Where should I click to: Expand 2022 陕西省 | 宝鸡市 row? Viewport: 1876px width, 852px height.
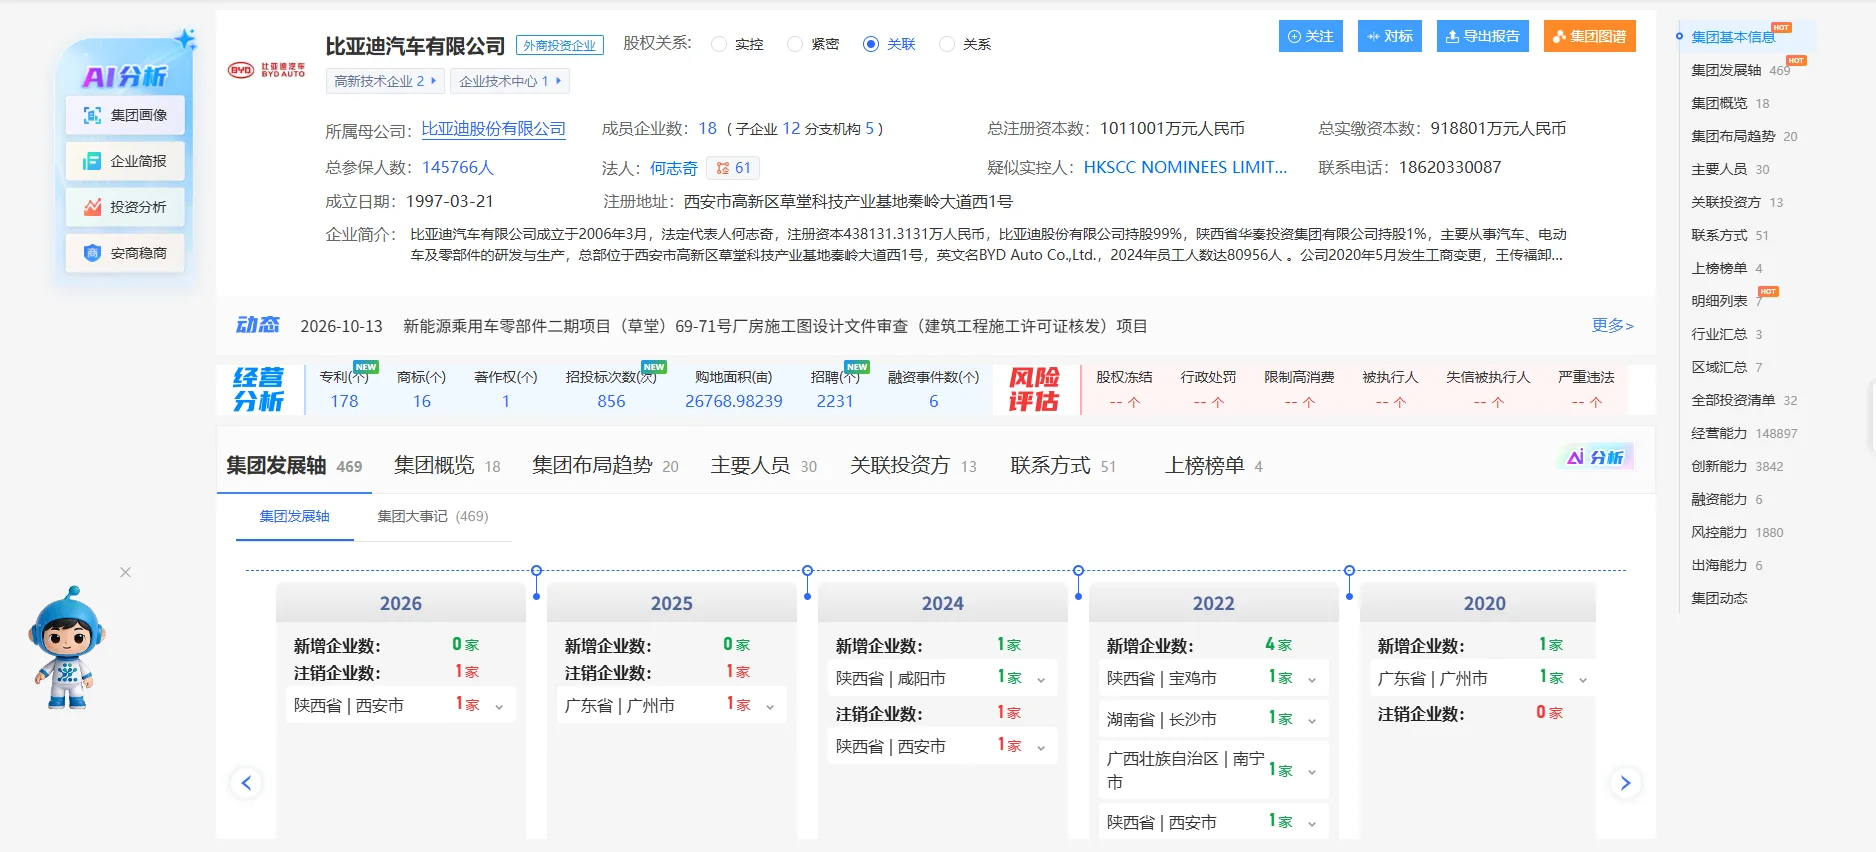tap(1213, 678)
